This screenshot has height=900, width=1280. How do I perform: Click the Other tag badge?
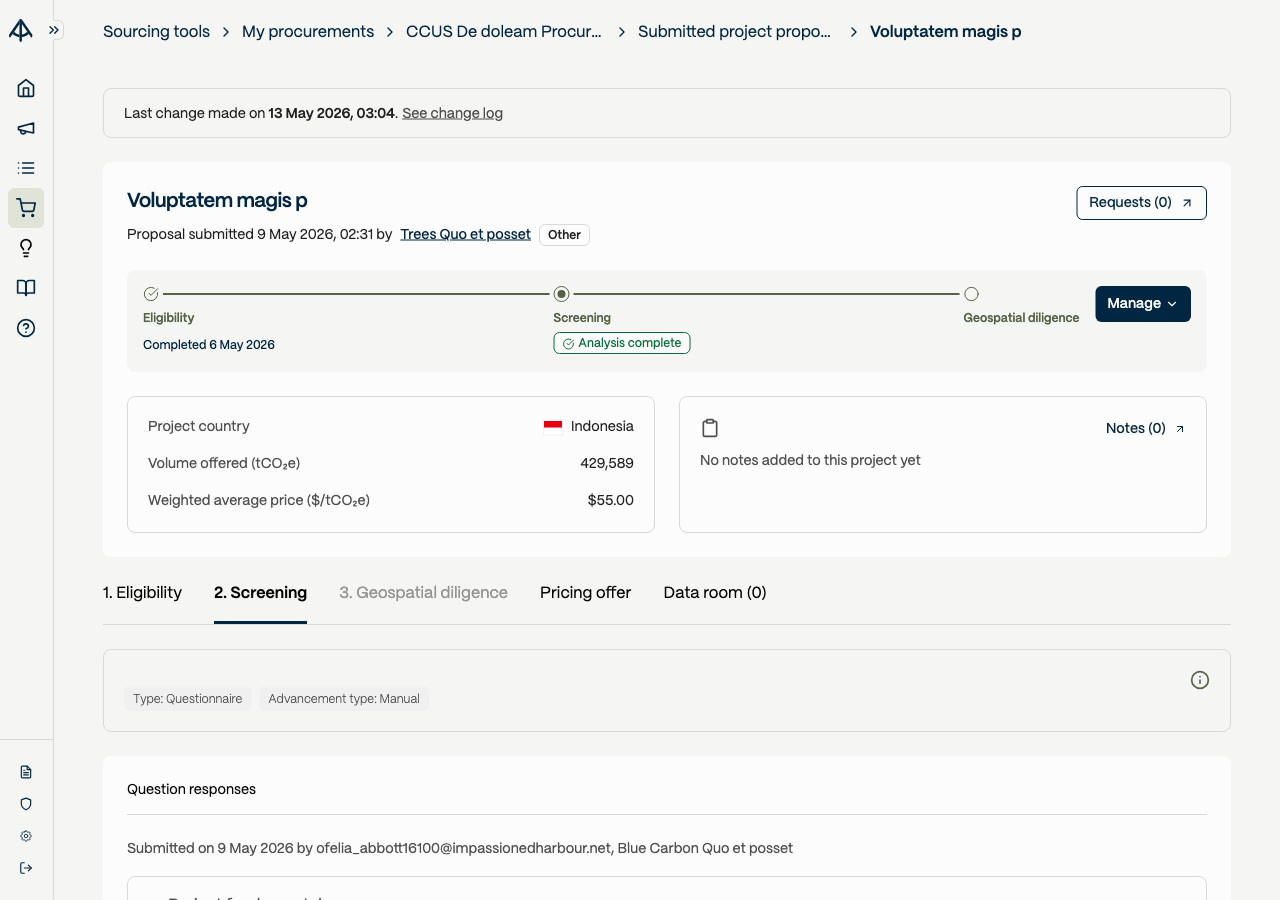pos(564,235)
